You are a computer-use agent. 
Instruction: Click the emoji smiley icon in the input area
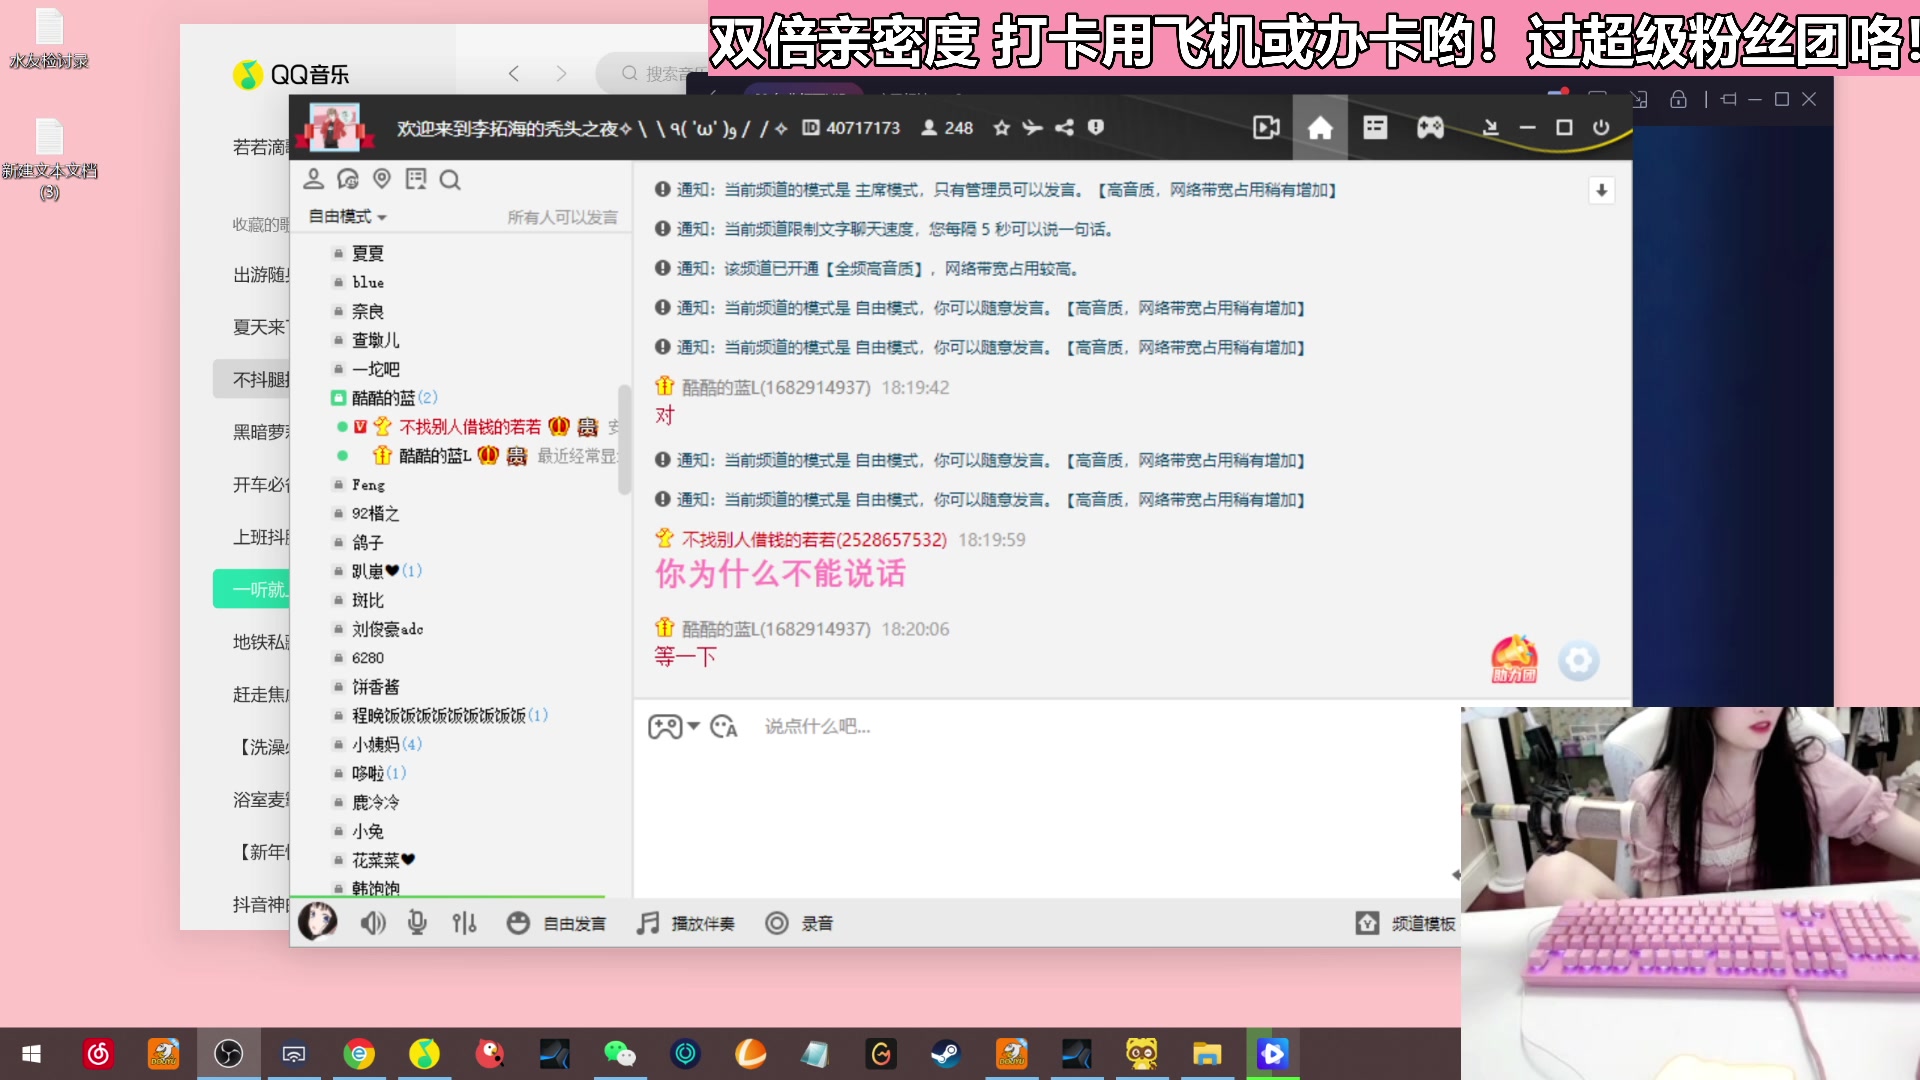click(518, 923)
